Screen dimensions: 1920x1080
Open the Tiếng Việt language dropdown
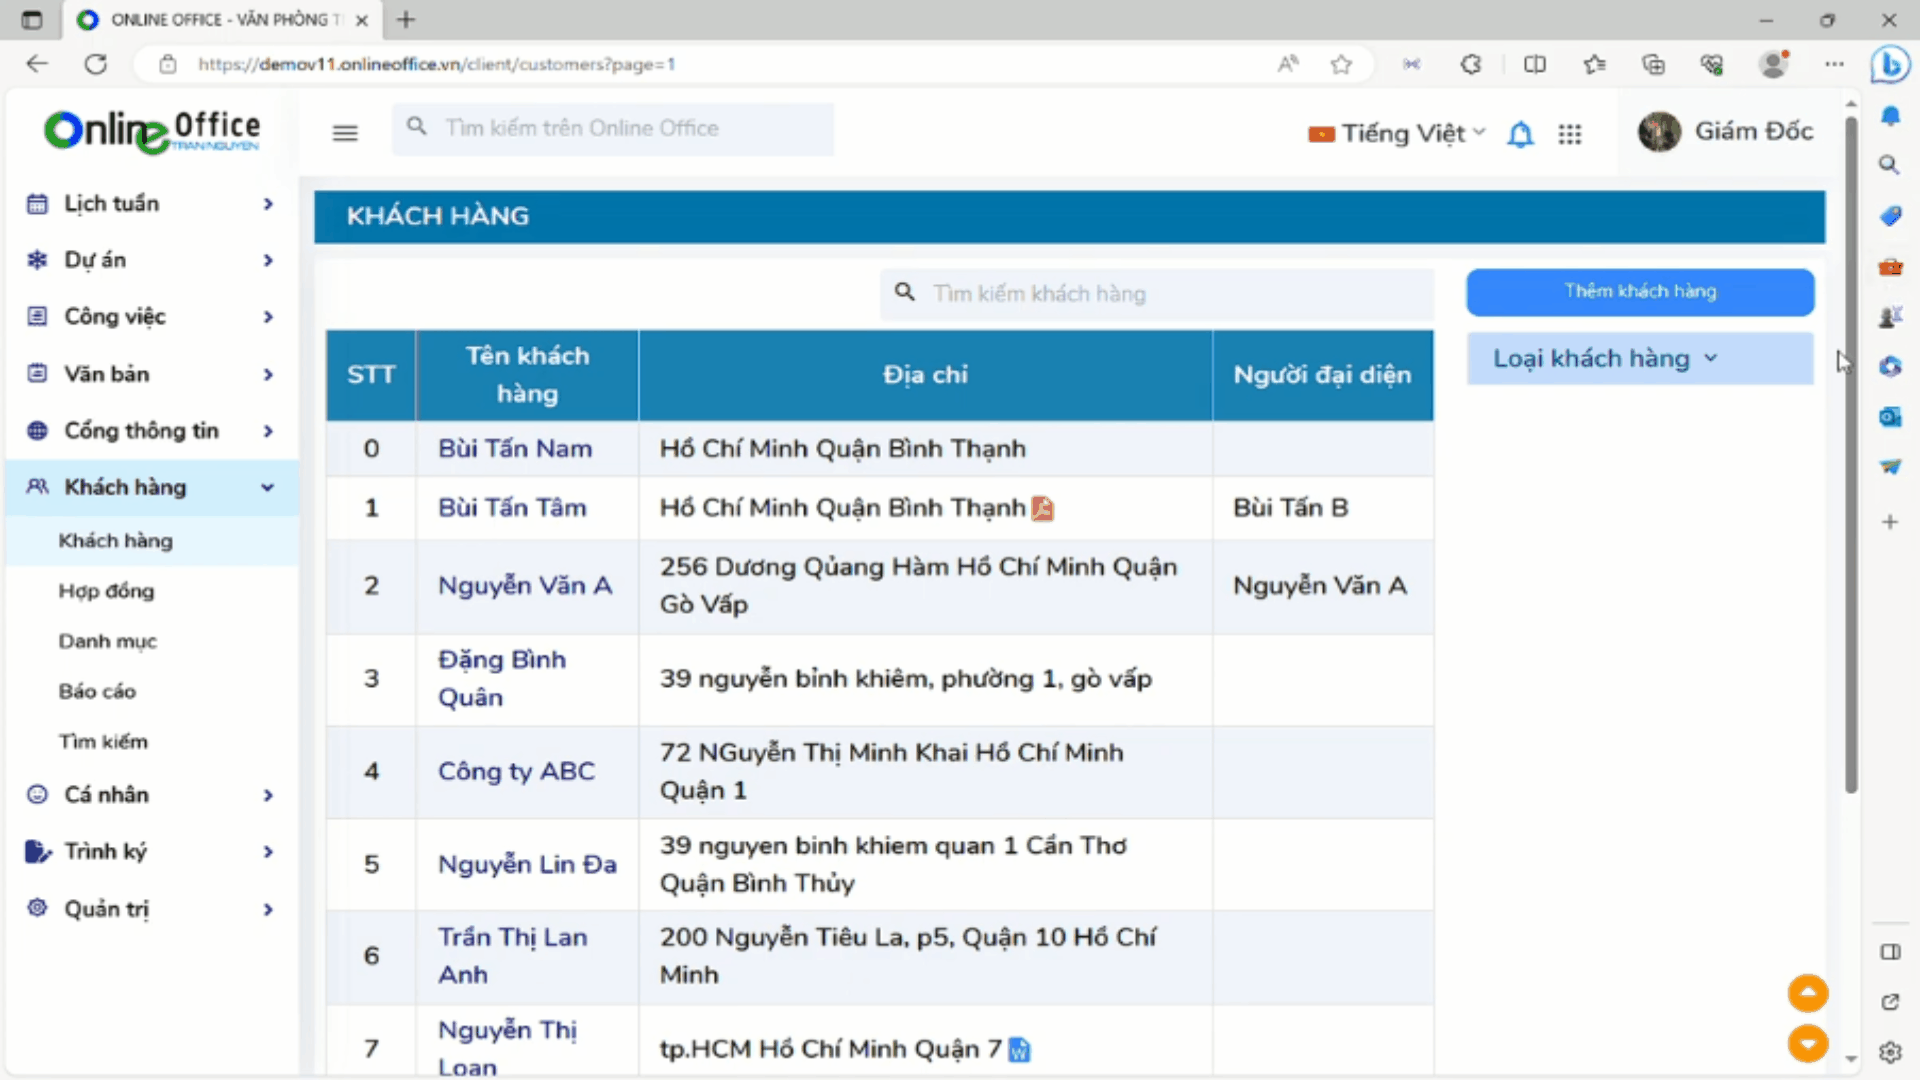coord(1398,133)
